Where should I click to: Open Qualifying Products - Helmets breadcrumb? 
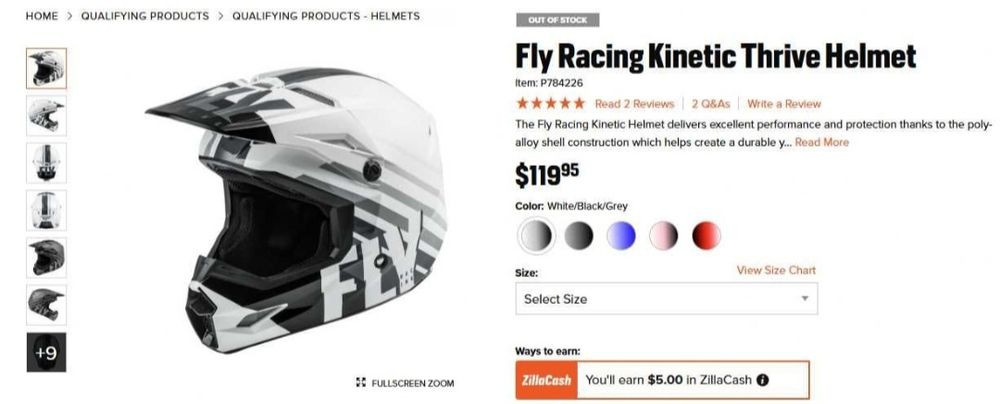pos(326,16)
